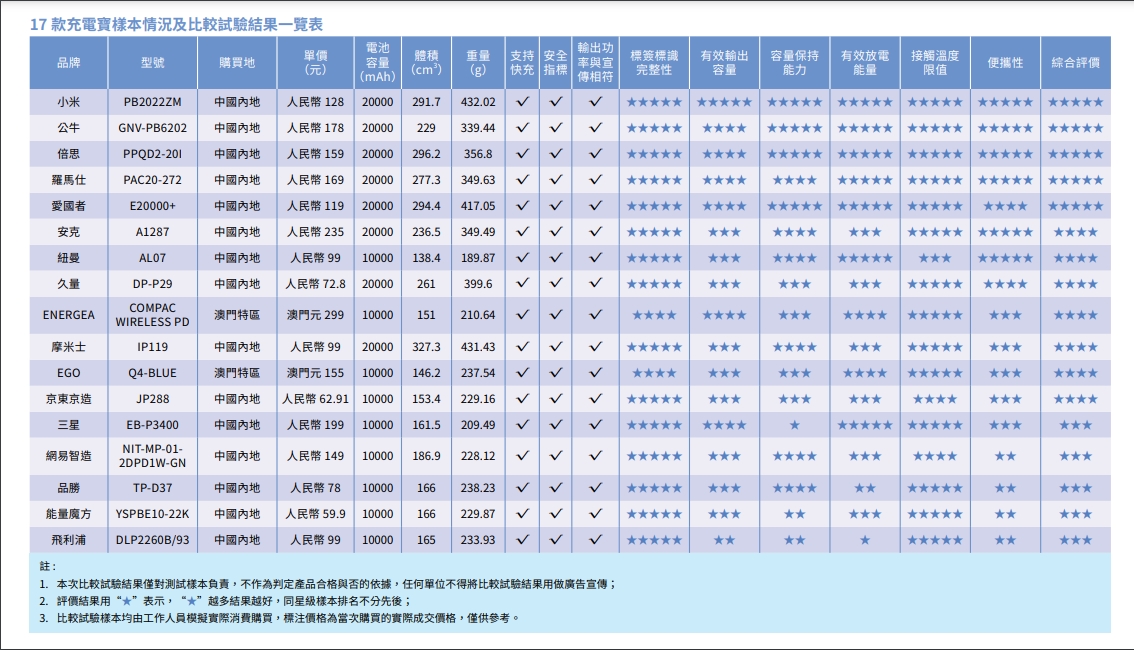The image size is (1134, 650).
Task: Select the 有效輸出容量 header cell
Action: click(725, 63)
